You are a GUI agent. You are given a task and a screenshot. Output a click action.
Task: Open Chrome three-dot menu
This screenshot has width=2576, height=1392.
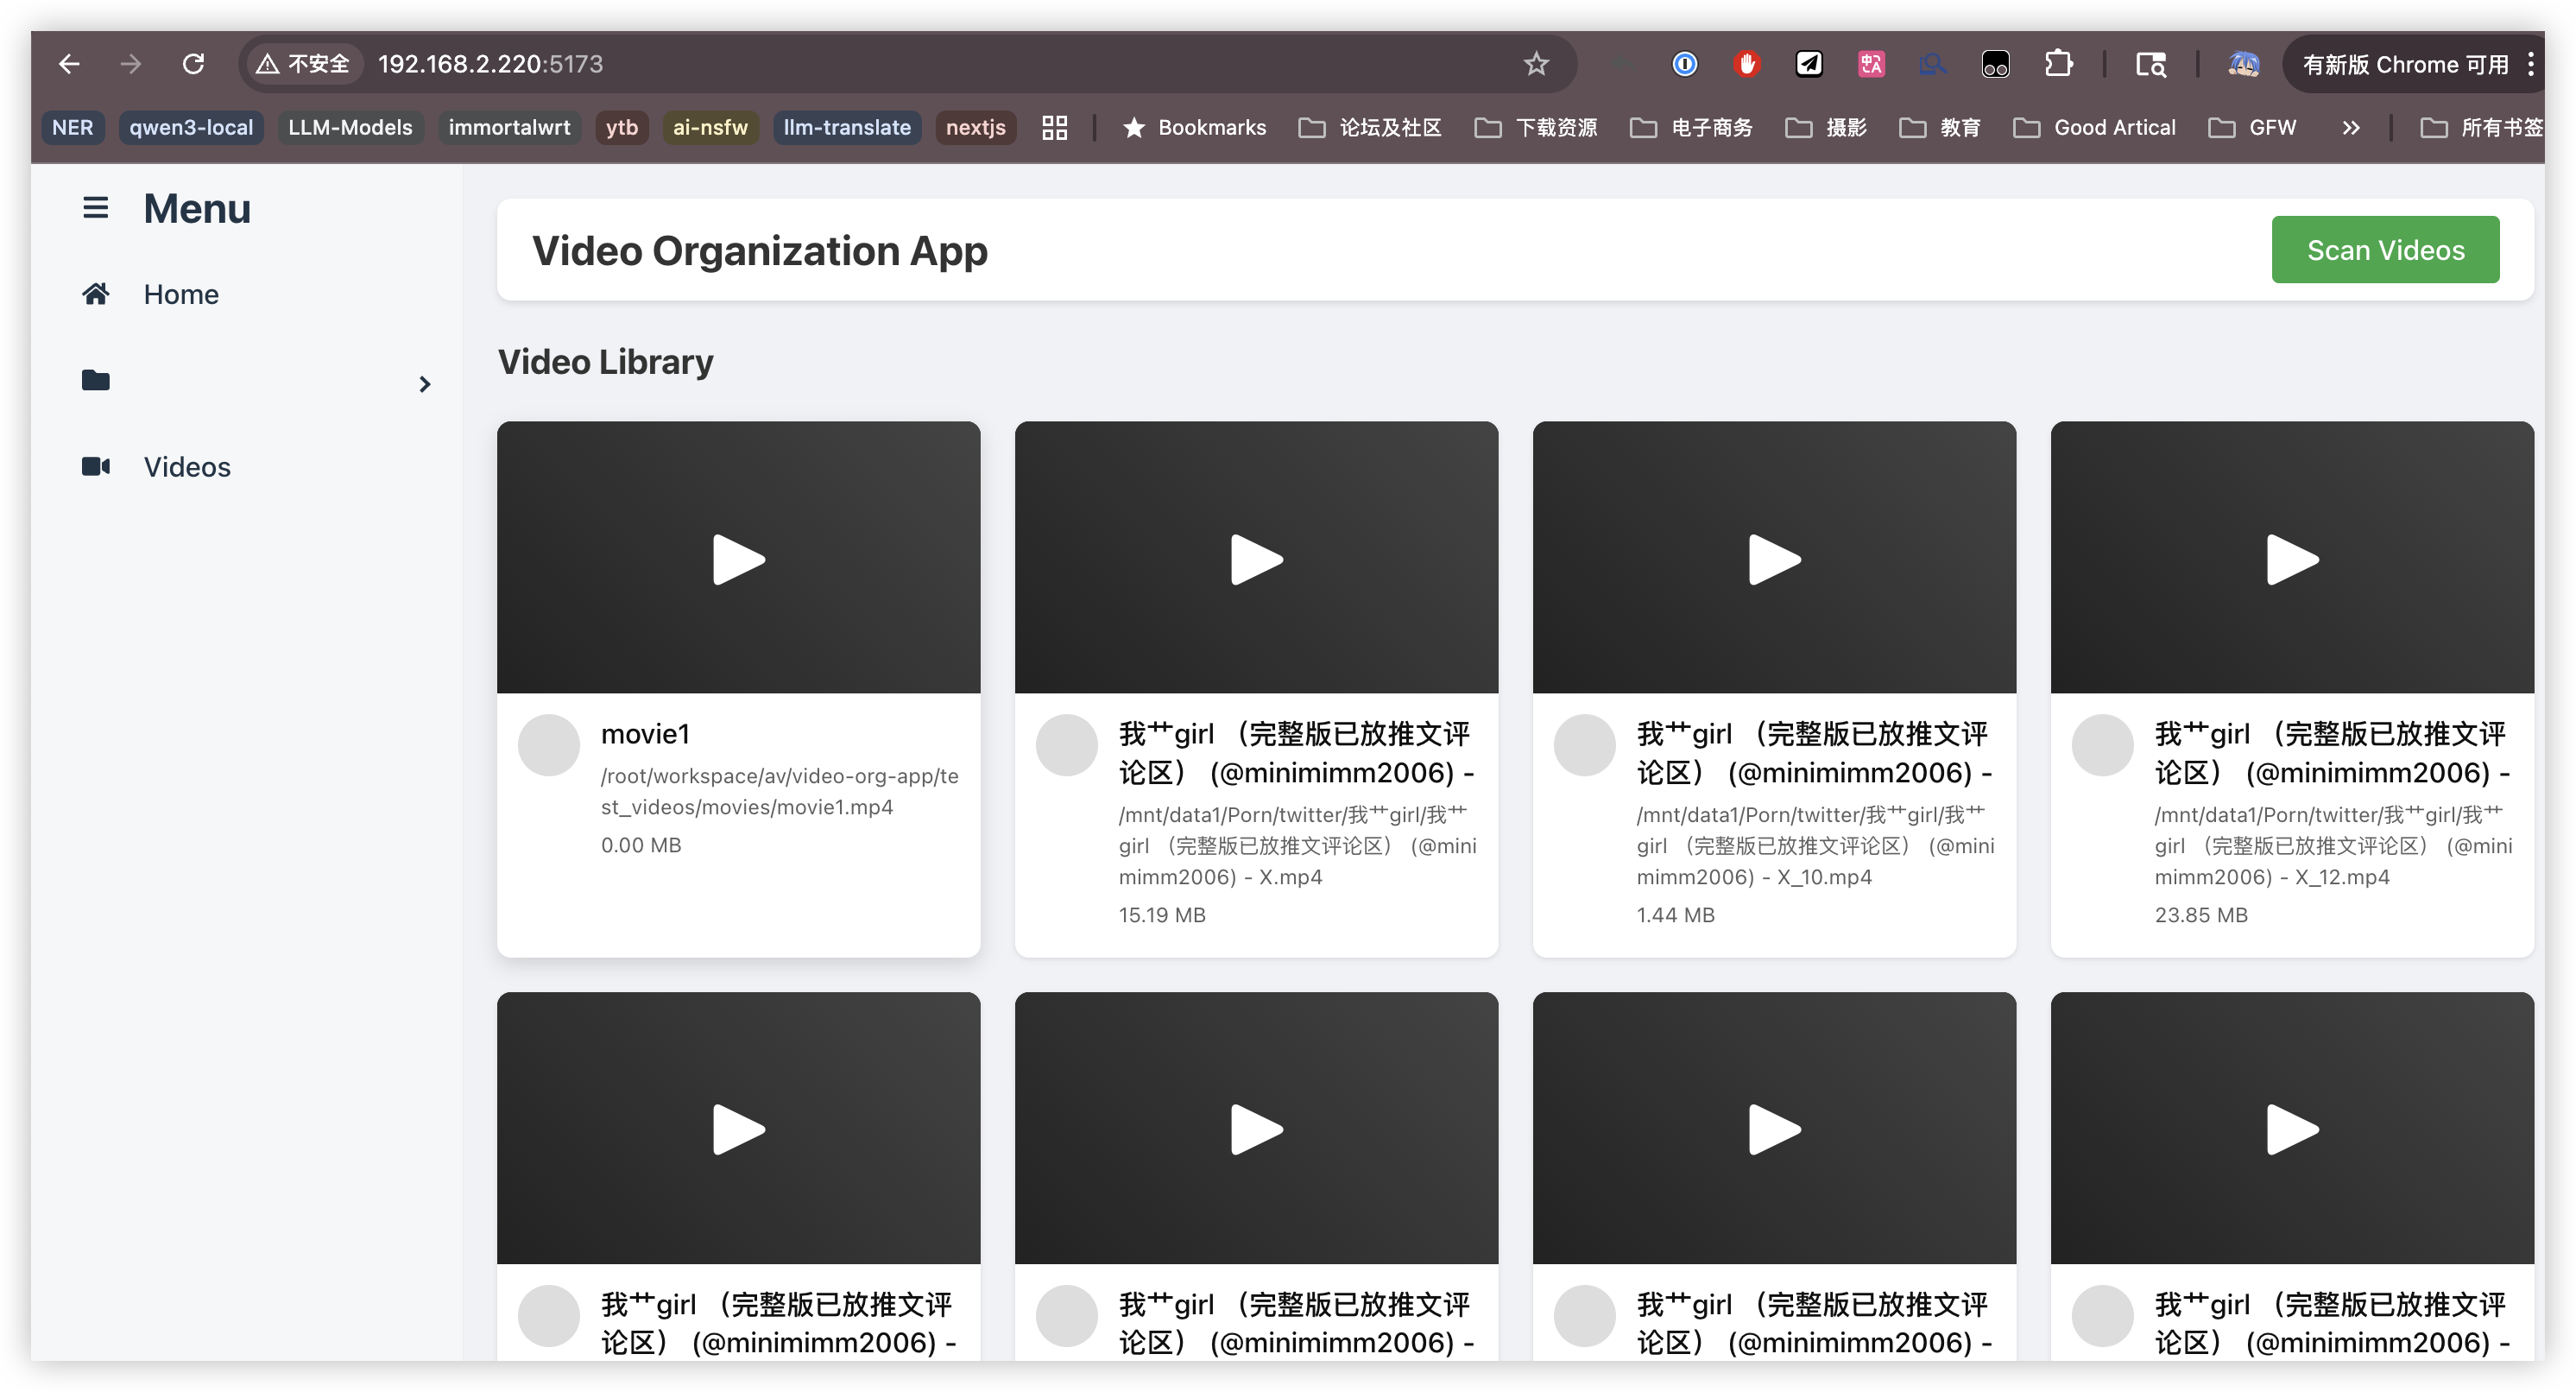2531,64
